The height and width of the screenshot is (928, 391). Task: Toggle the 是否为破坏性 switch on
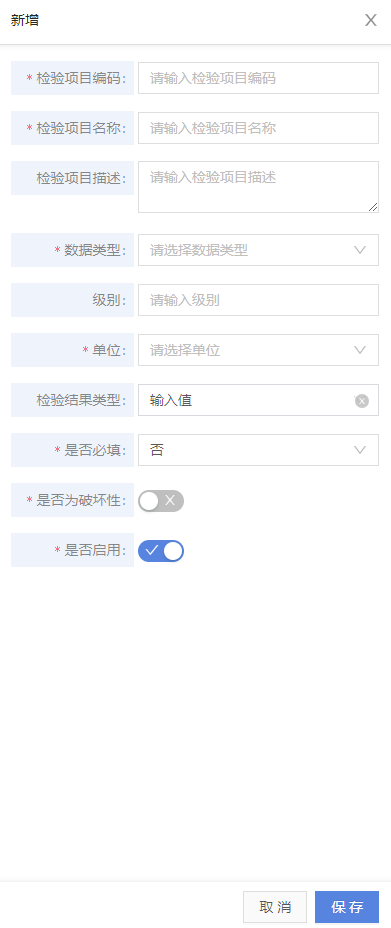(161, 501)
